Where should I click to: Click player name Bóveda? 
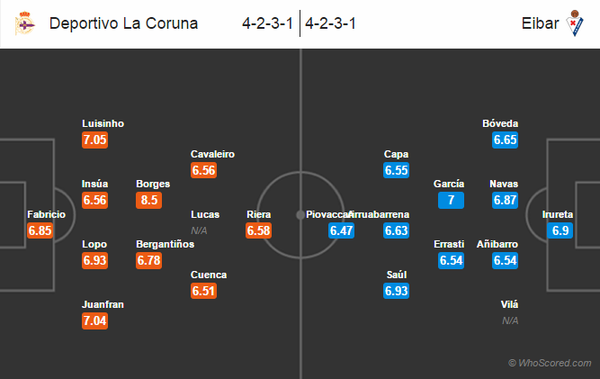(500, 124)
